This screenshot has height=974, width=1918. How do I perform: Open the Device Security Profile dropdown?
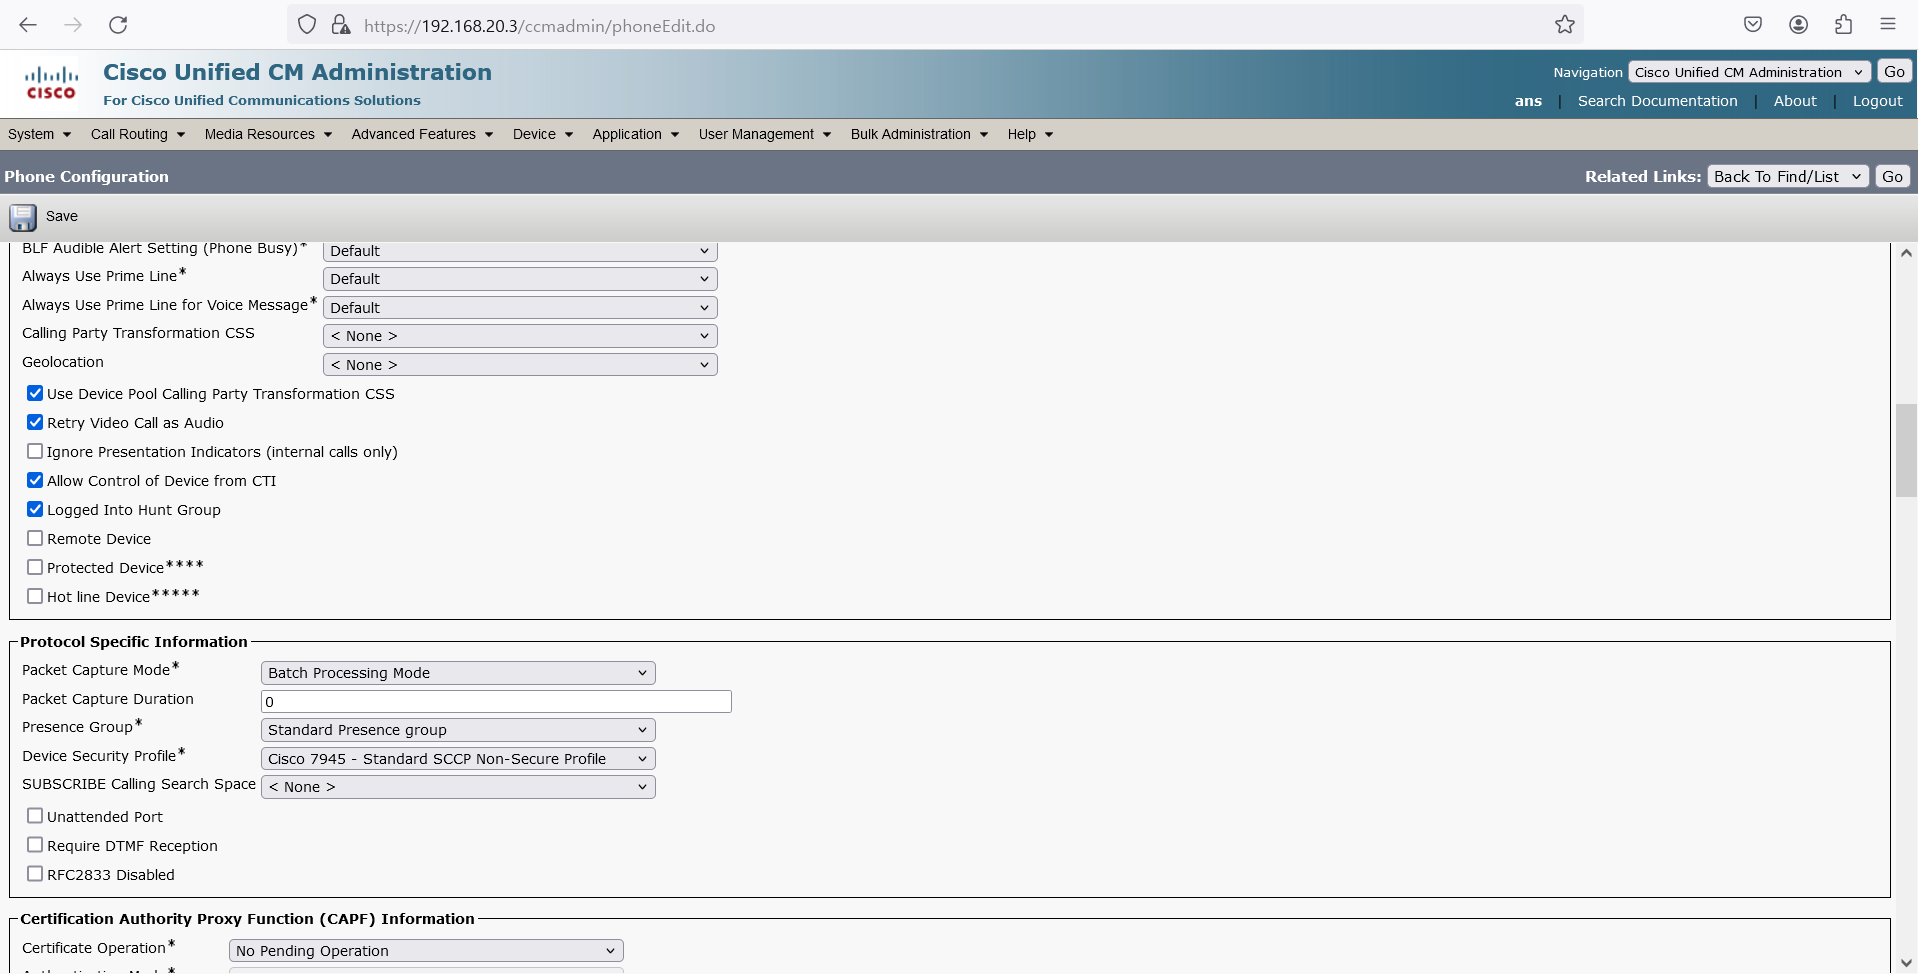tap(458, 759)
